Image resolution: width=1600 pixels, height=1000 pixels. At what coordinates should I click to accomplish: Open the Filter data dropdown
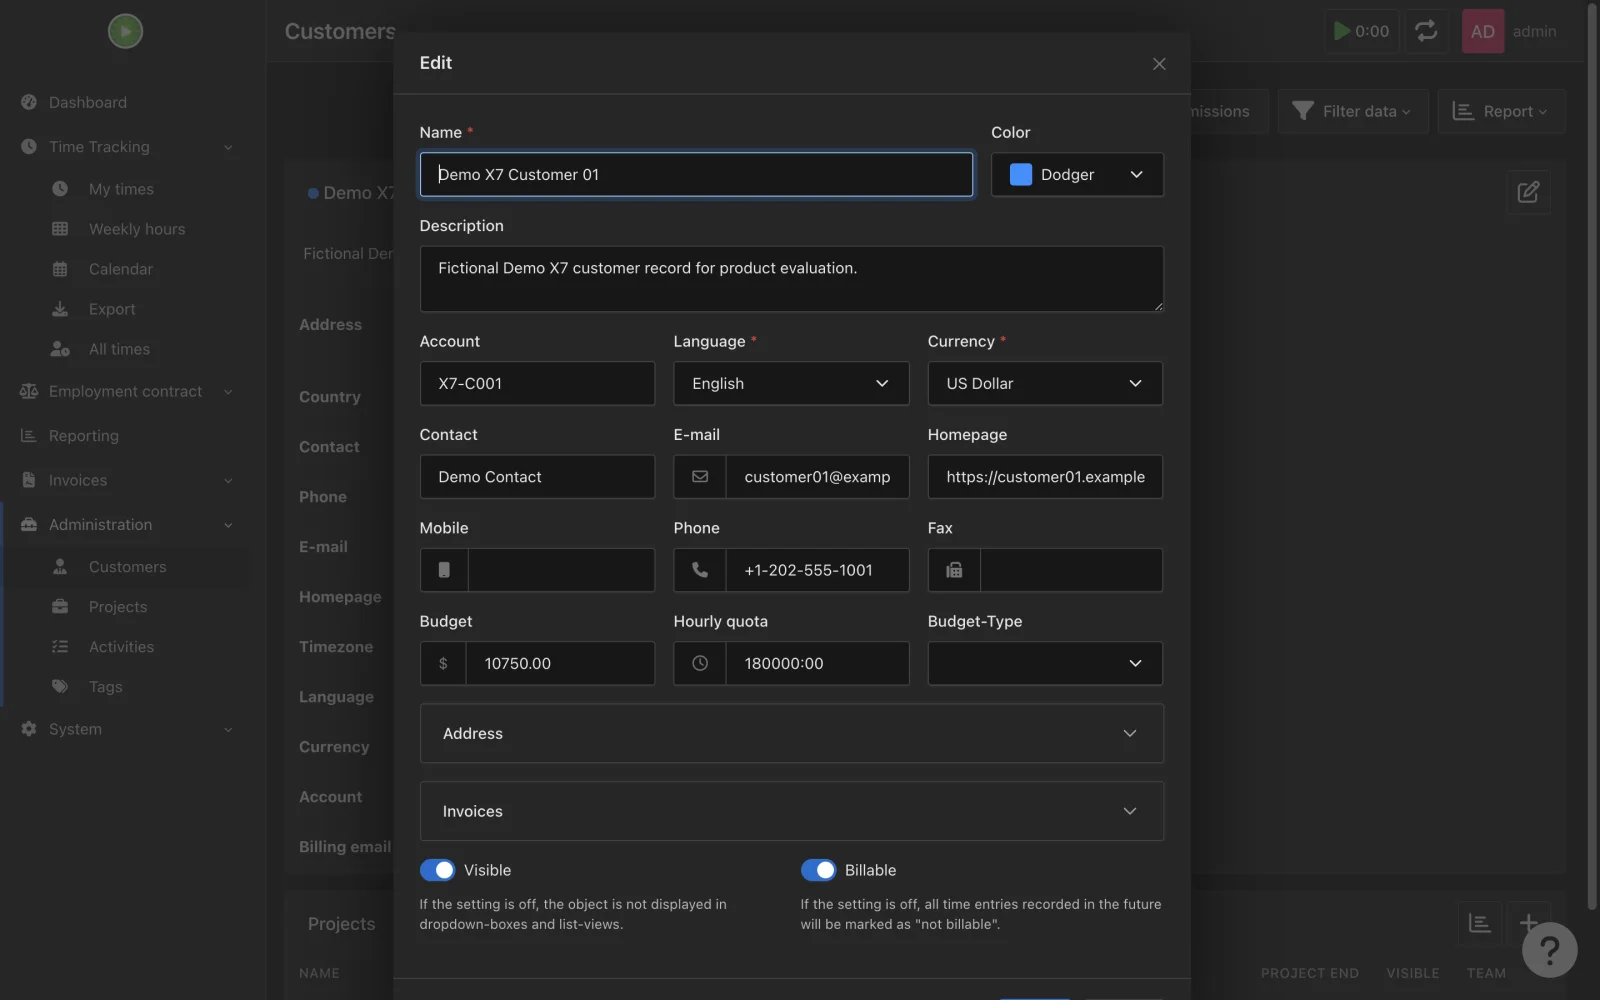click(x=1351, y=111)
